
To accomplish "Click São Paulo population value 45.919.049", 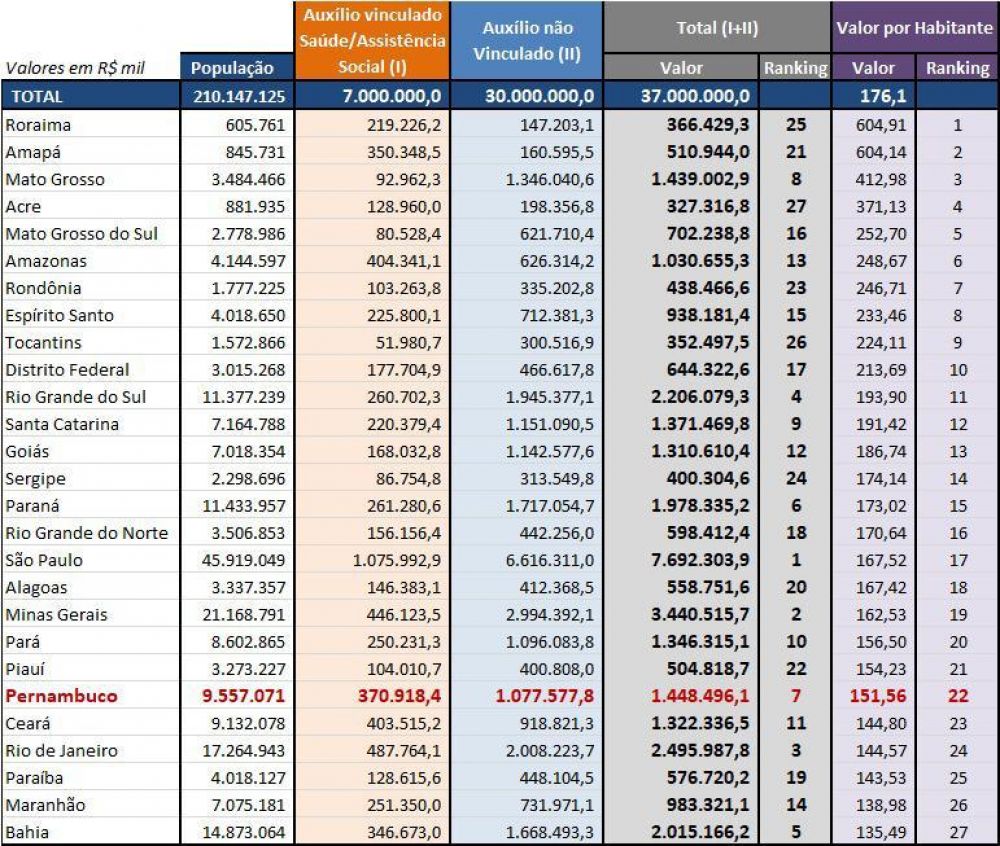I will pos(243,560).
